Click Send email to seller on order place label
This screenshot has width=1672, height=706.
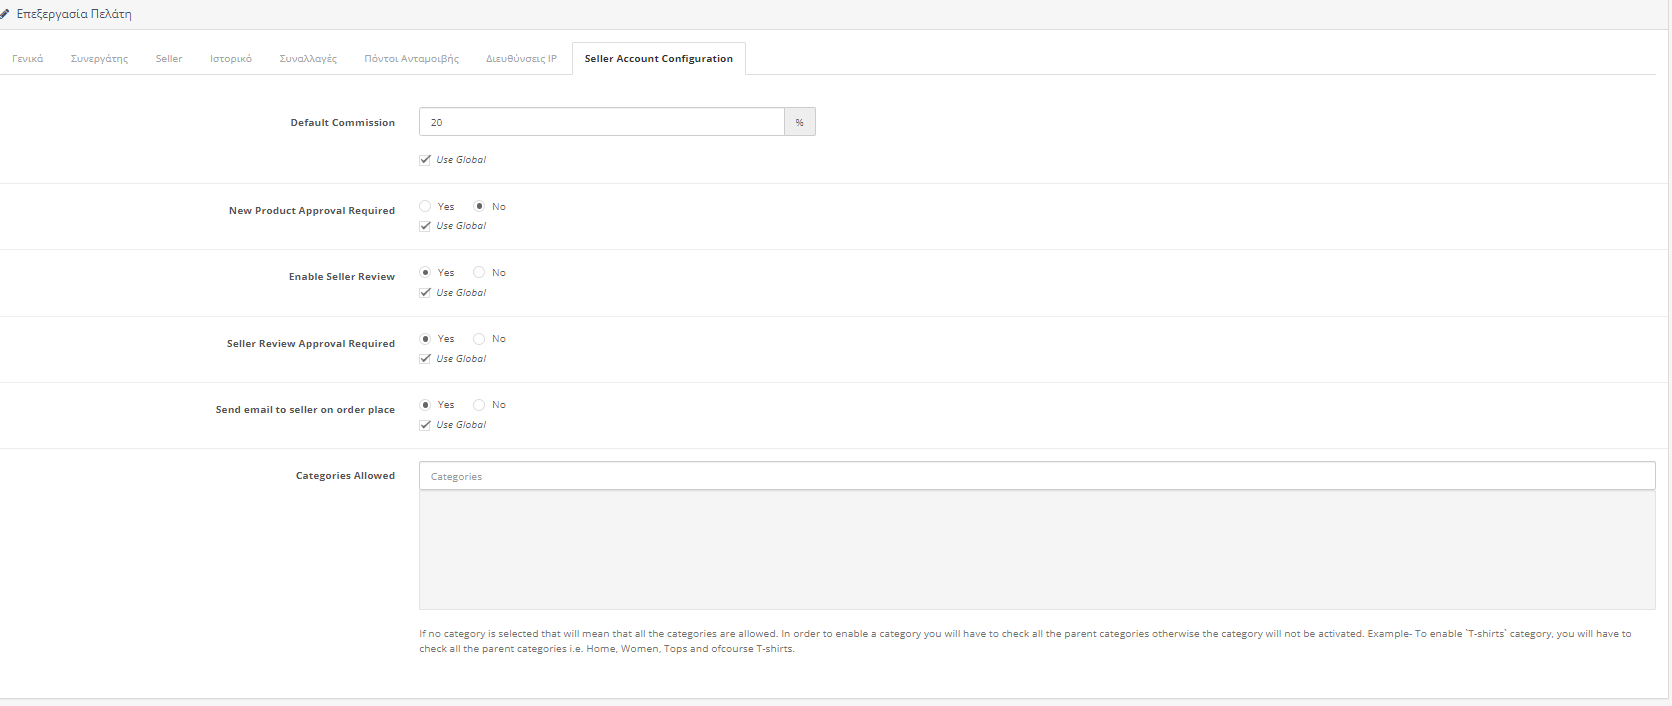click(x=305, y=410)
